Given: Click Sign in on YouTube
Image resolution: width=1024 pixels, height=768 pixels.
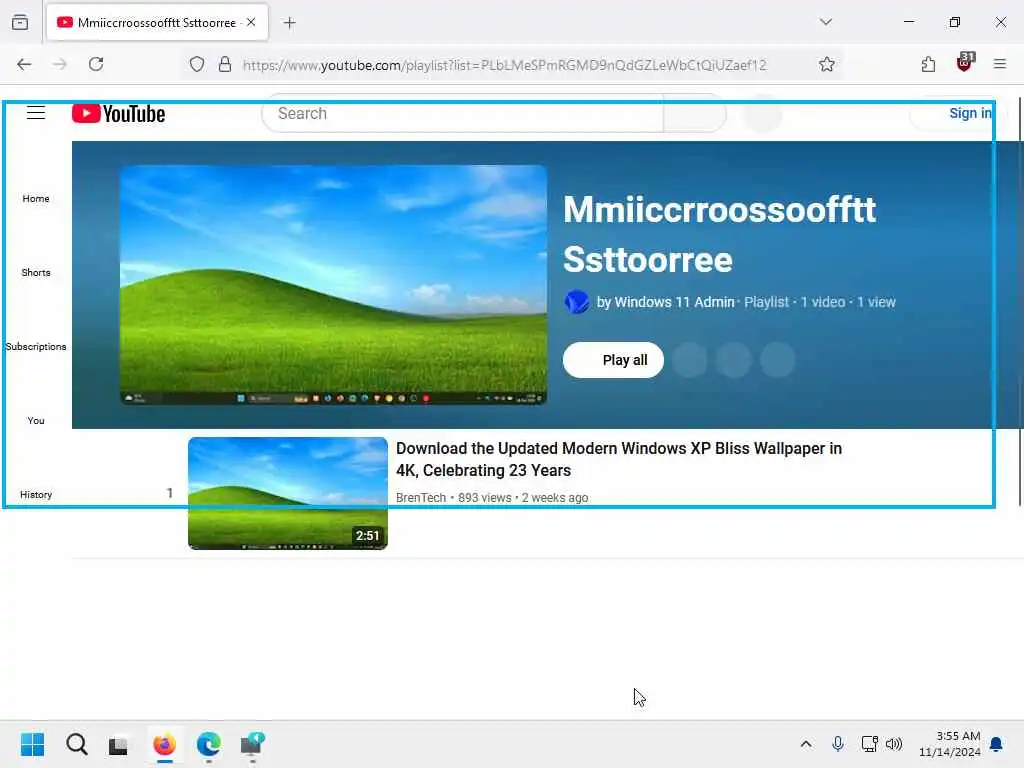Looking at the screenshot, I should click(970, 114).
